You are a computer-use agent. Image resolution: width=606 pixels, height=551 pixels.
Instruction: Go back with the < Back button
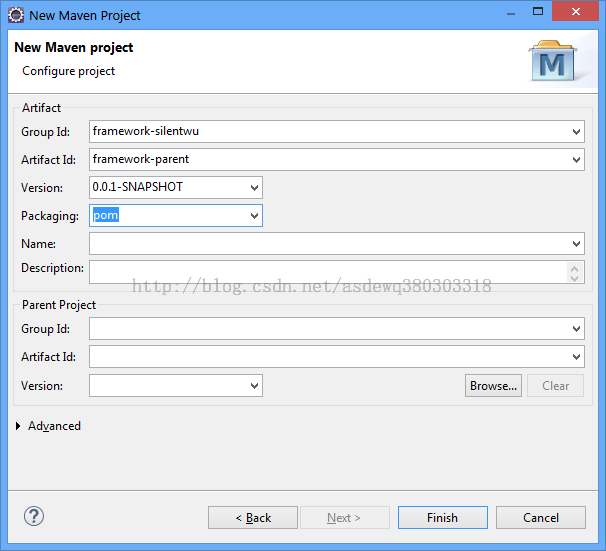click(253, 518)
